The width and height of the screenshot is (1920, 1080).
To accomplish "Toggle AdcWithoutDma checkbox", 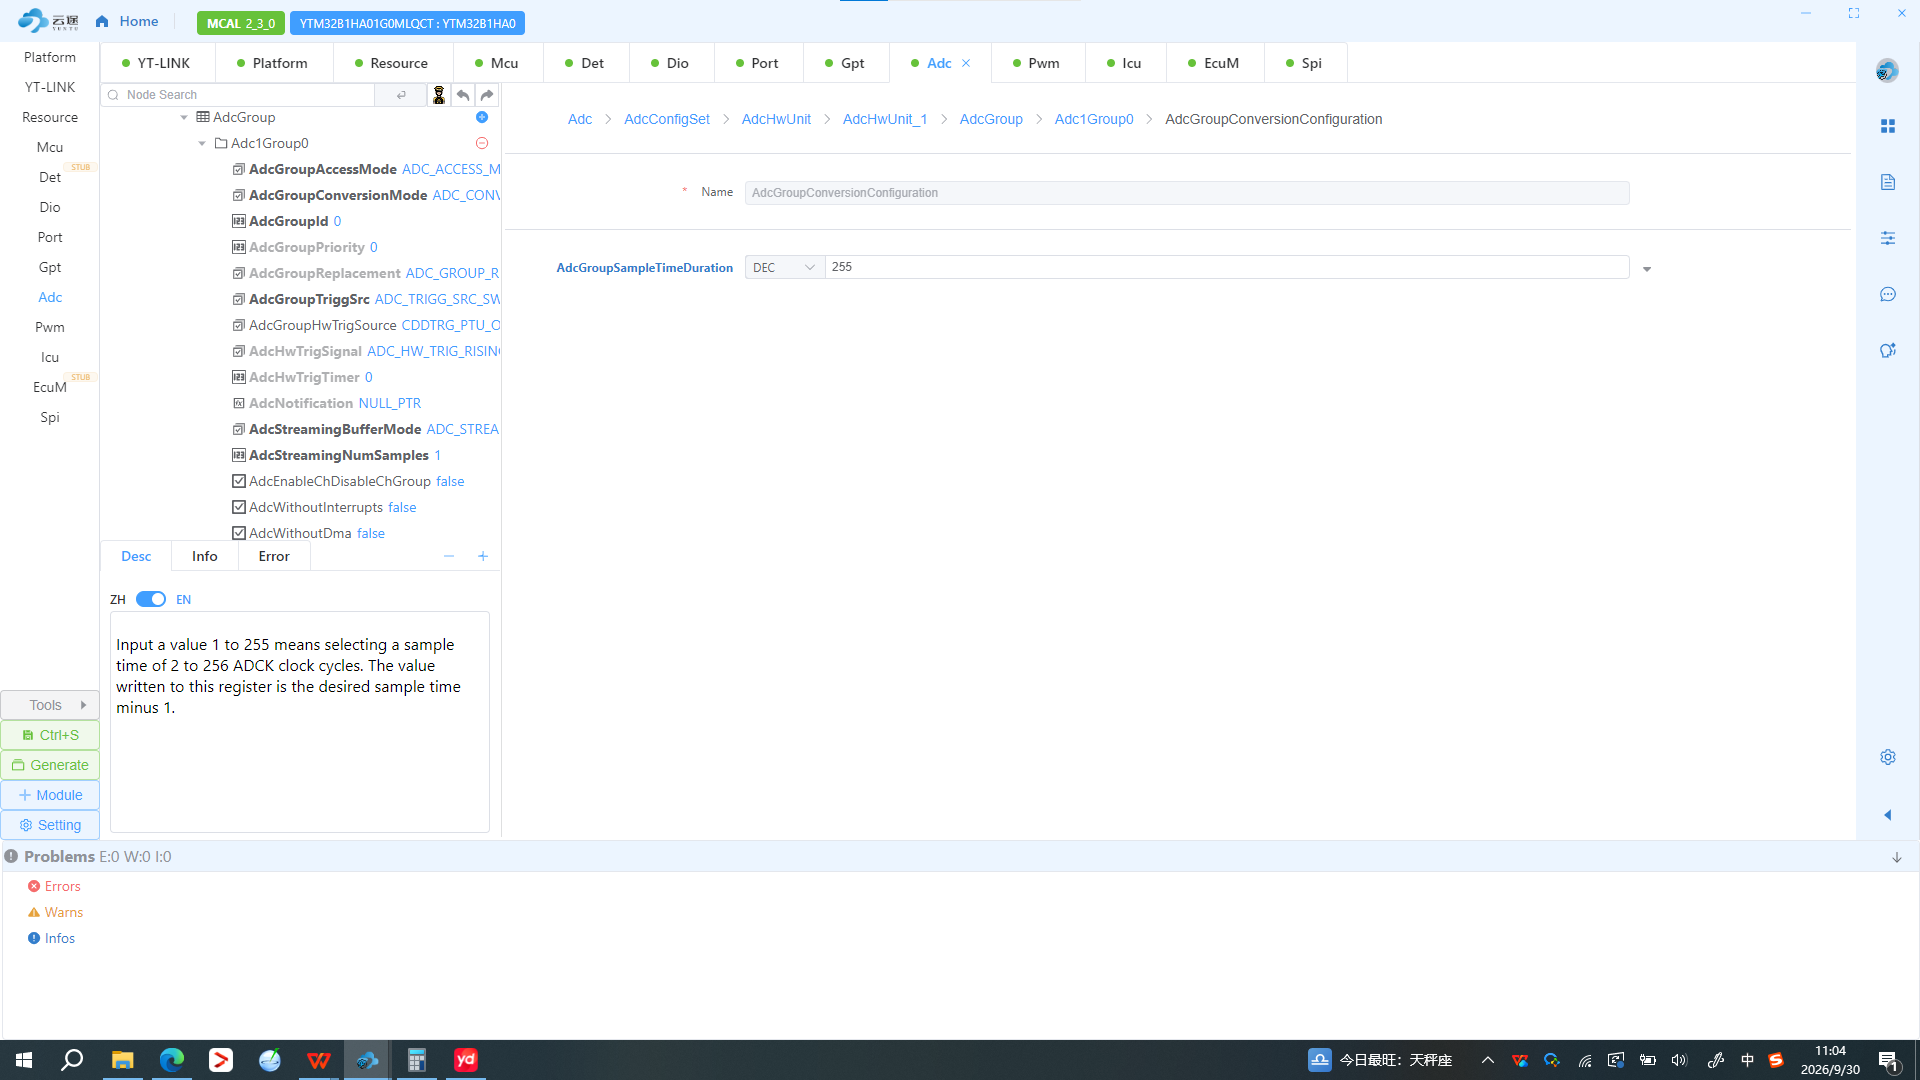I will click(x=239, y=533).
